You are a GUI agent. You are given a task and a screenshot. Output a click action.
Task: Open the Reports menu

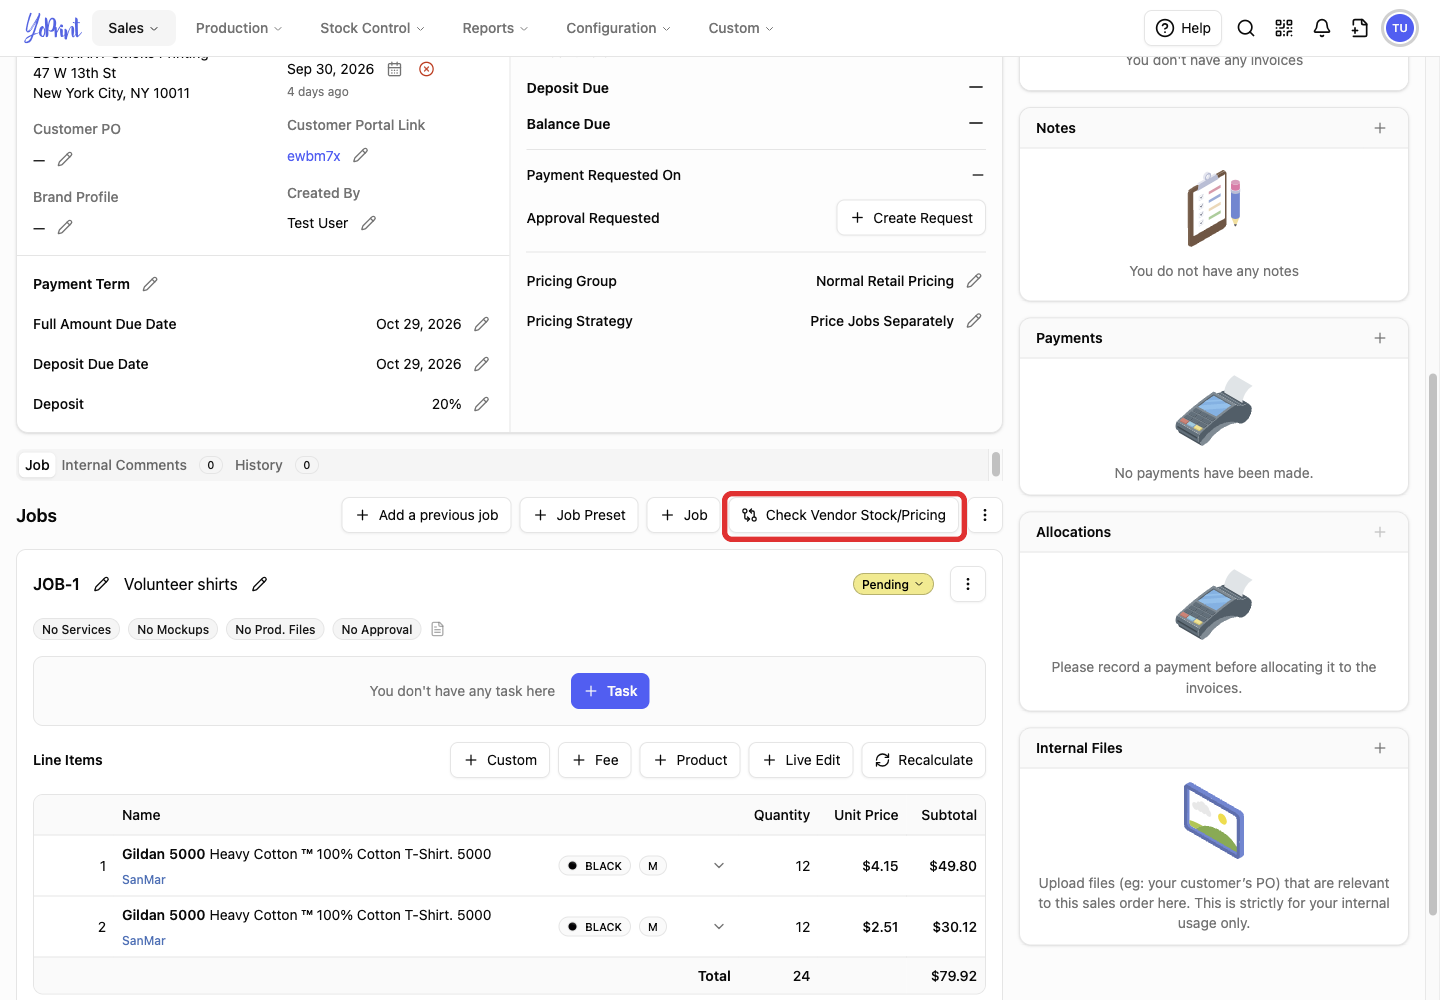(495, 28)
